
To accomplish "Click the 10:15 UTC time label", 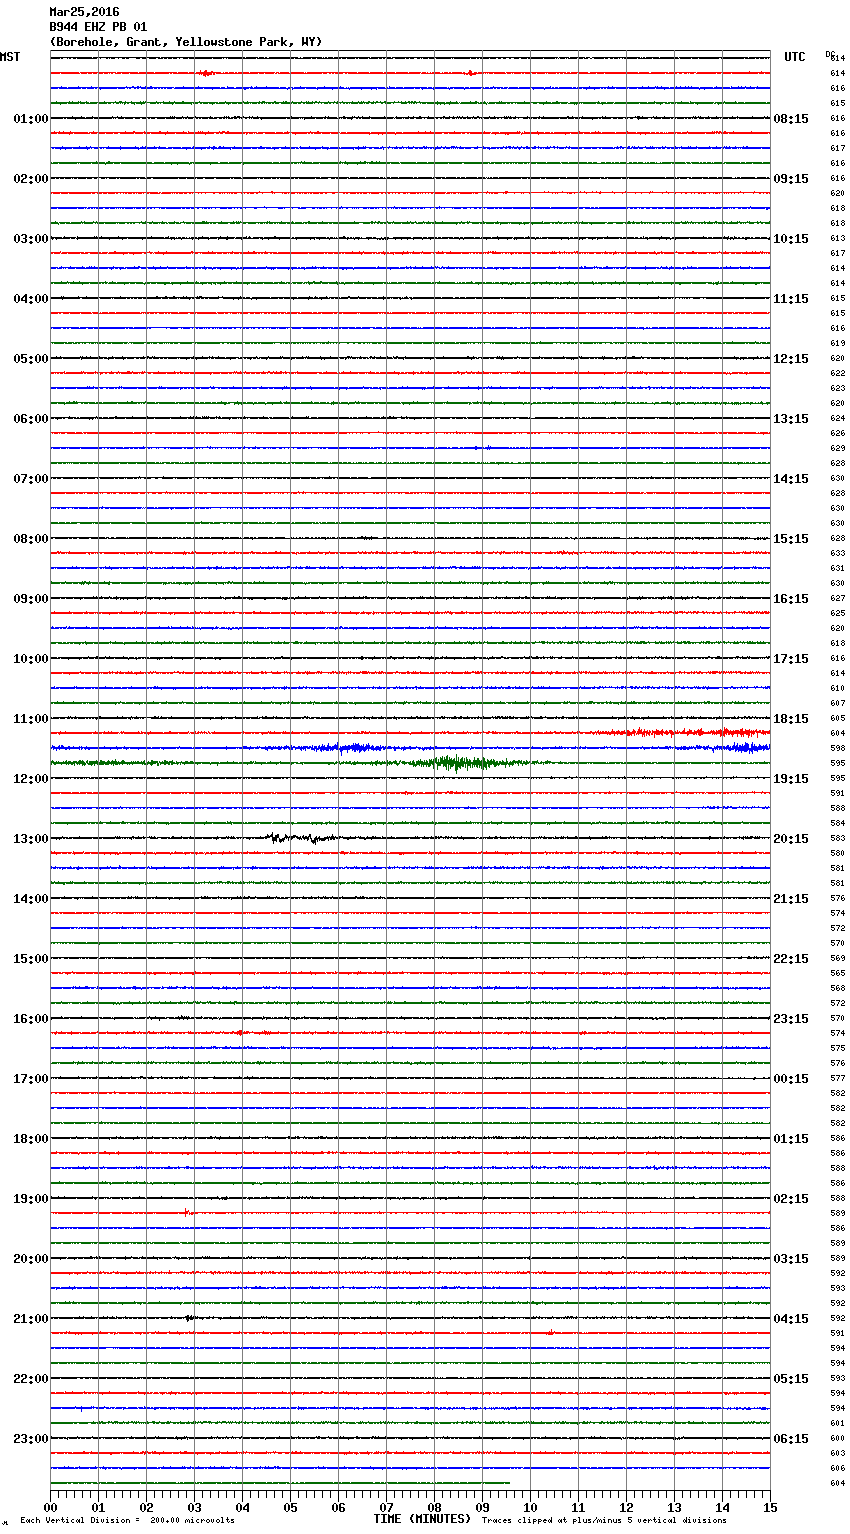I will coord(791,239).
